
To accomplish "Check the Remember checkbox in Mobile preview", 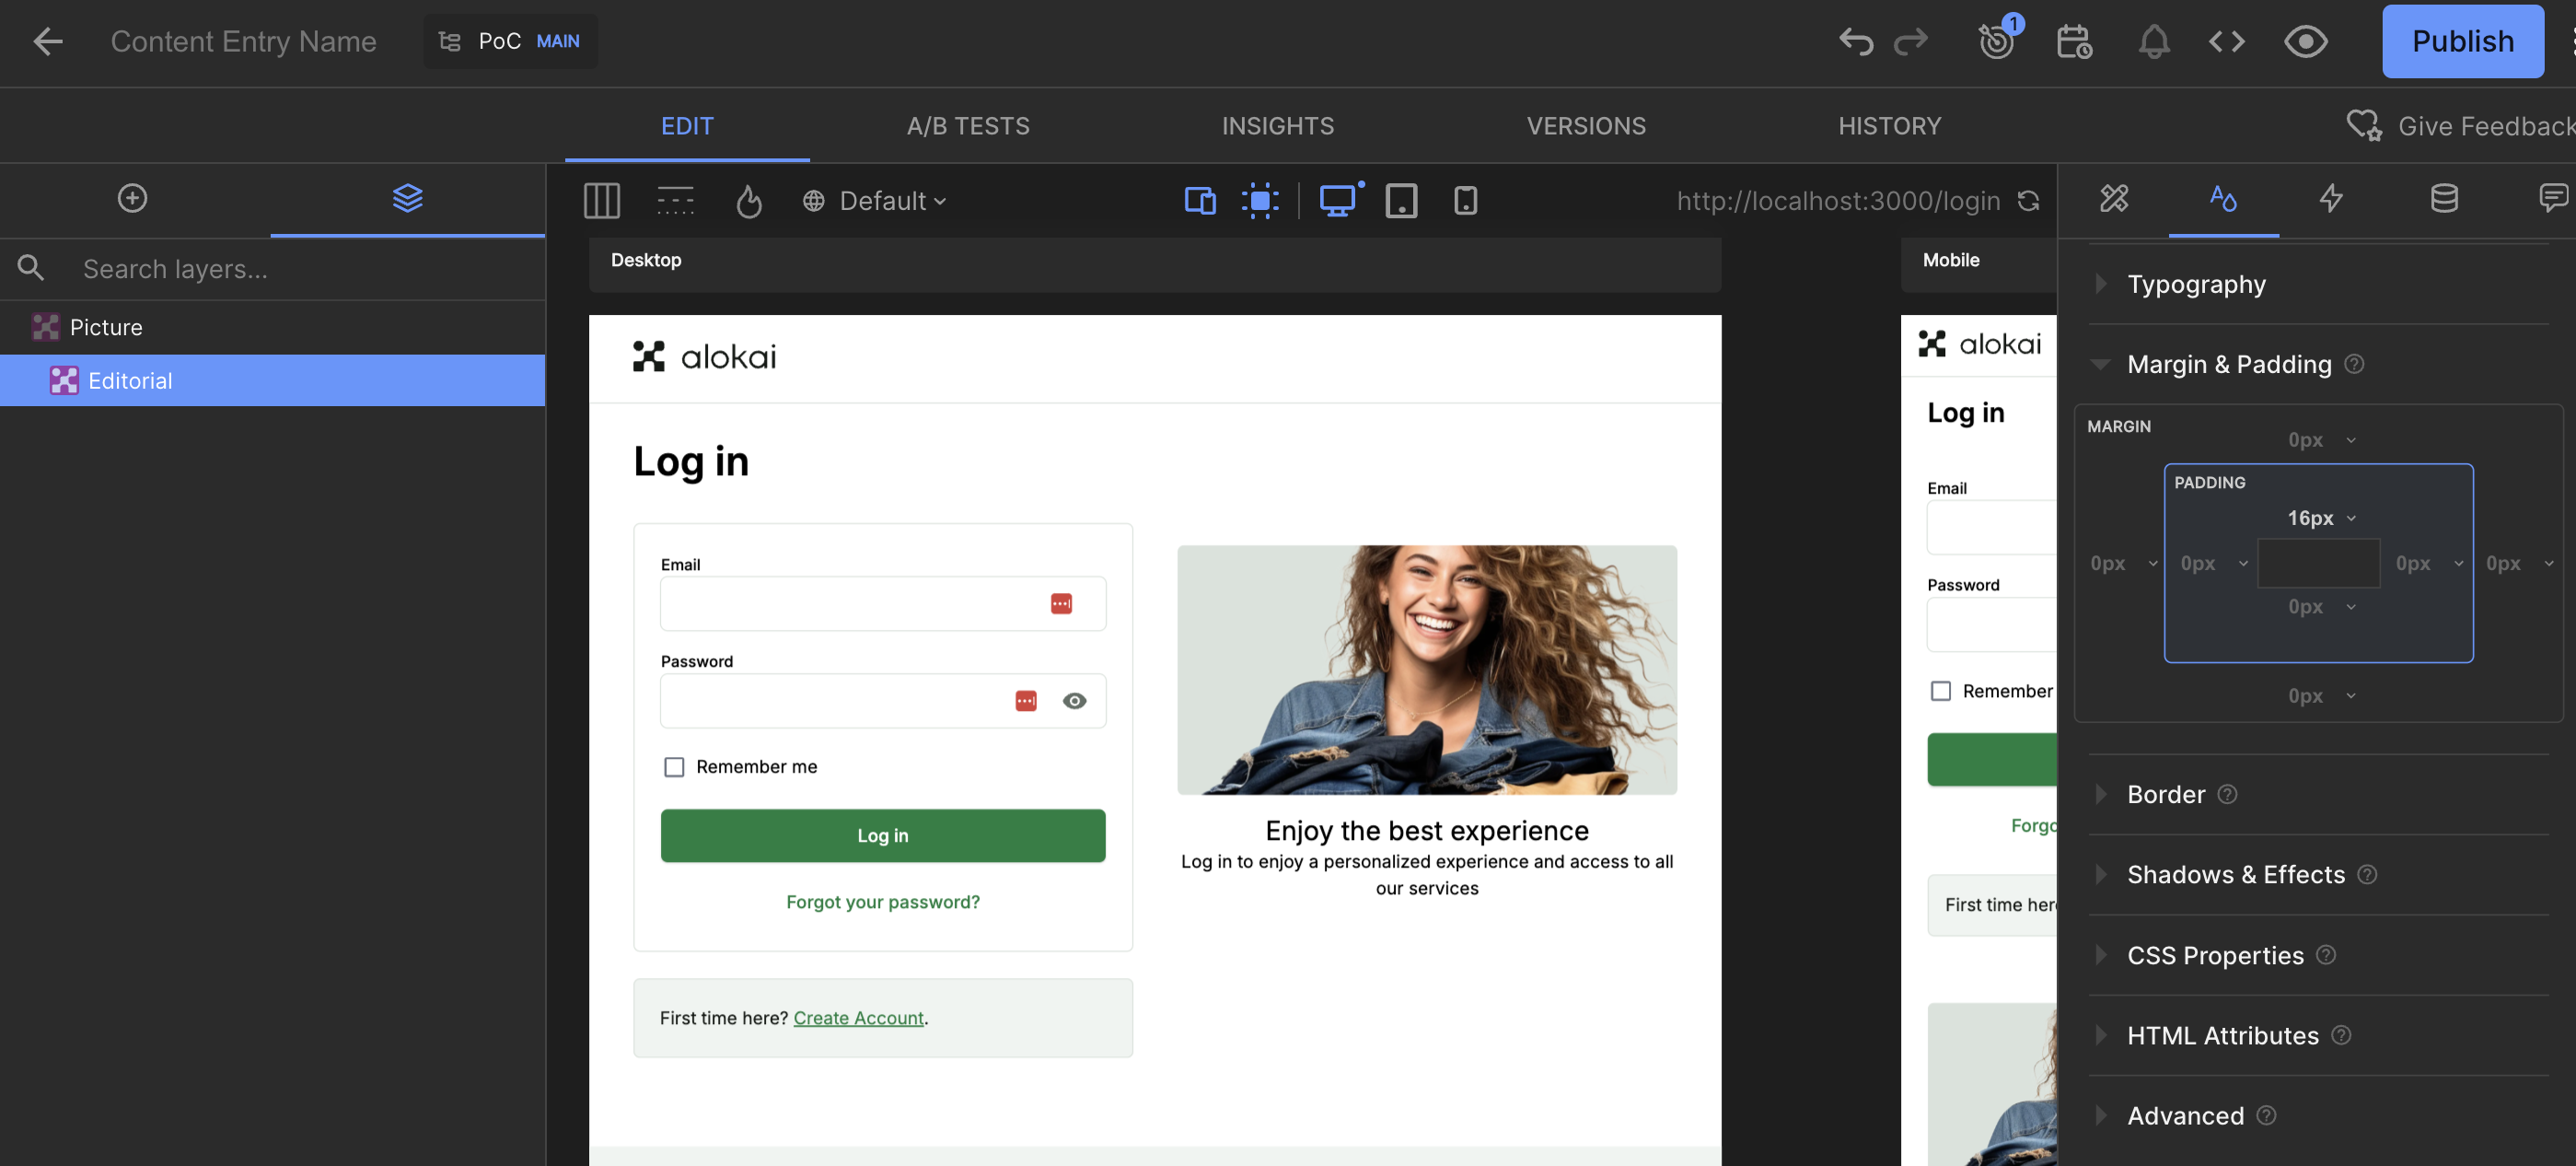I will click(x=1940, y=690).
